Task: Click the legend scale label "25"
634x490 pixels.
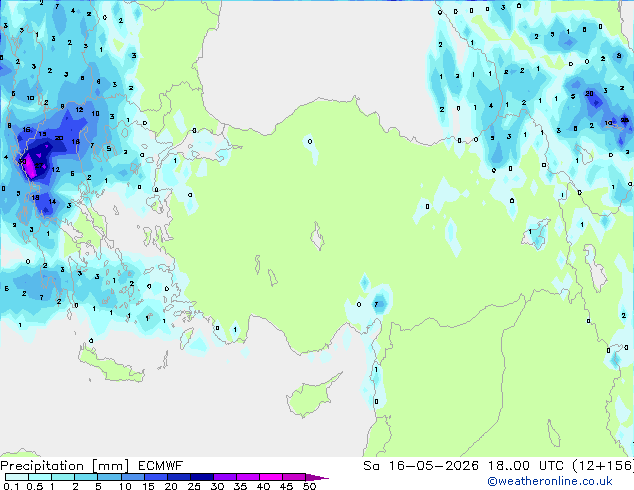Action: [x=194, y=486]
